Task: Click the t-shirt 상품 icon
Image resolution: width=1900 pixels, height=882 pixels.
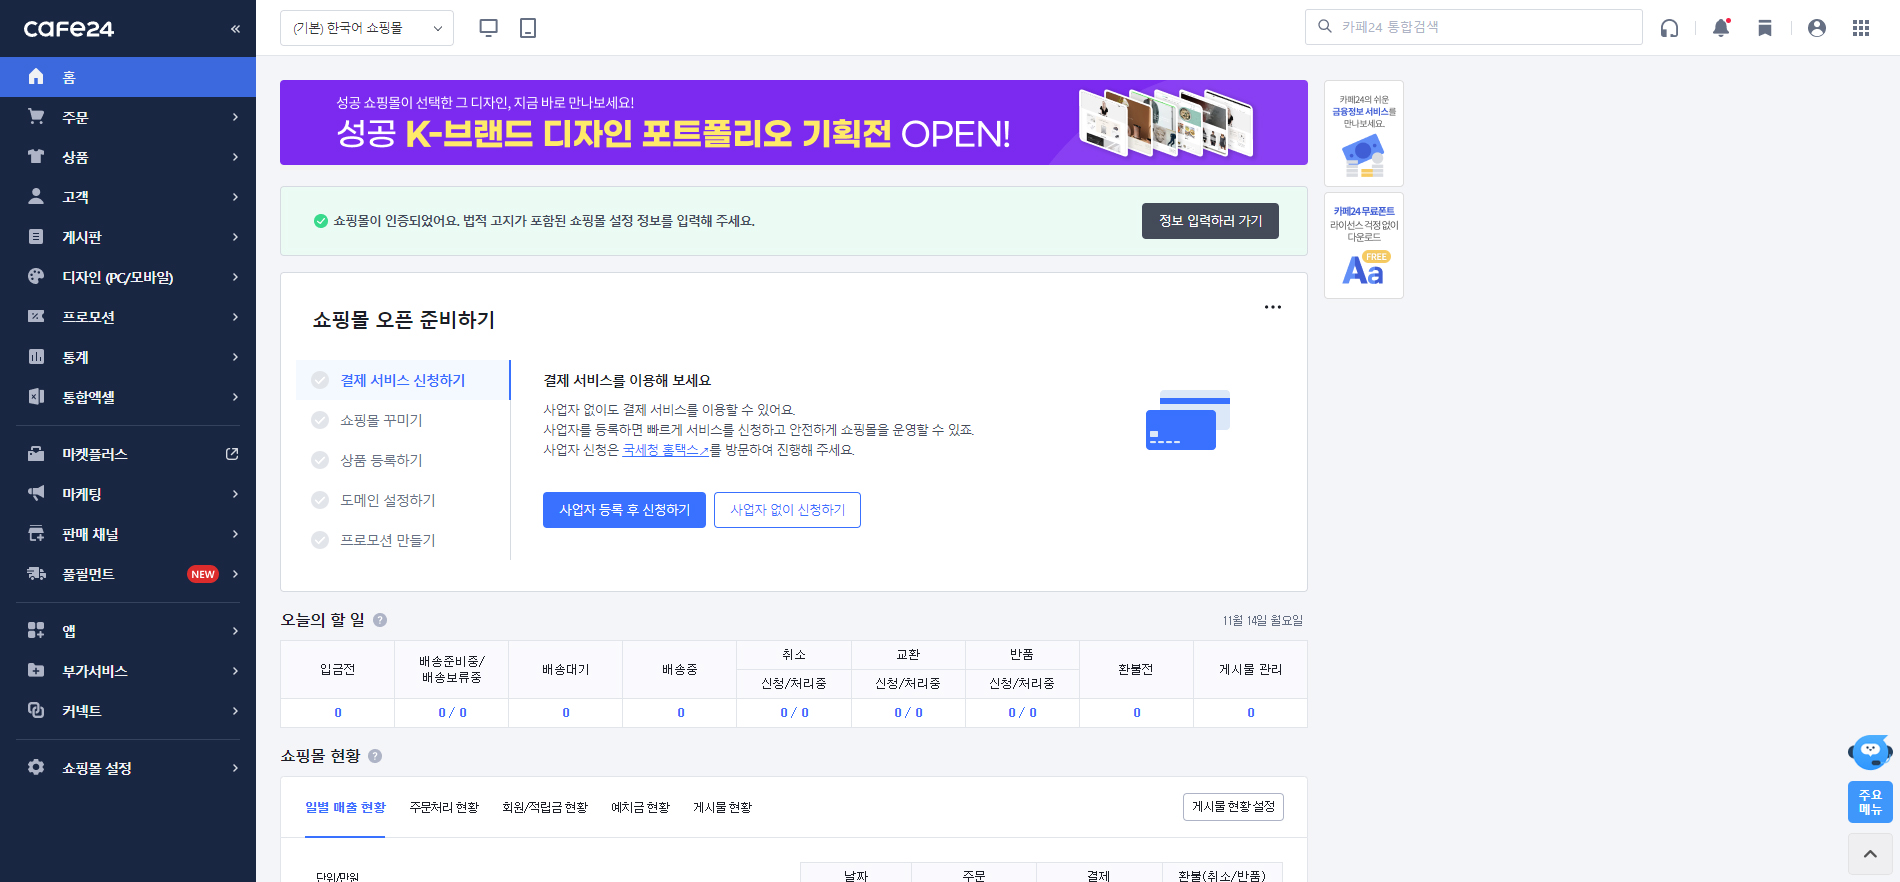Action: (x=36, y=156)
